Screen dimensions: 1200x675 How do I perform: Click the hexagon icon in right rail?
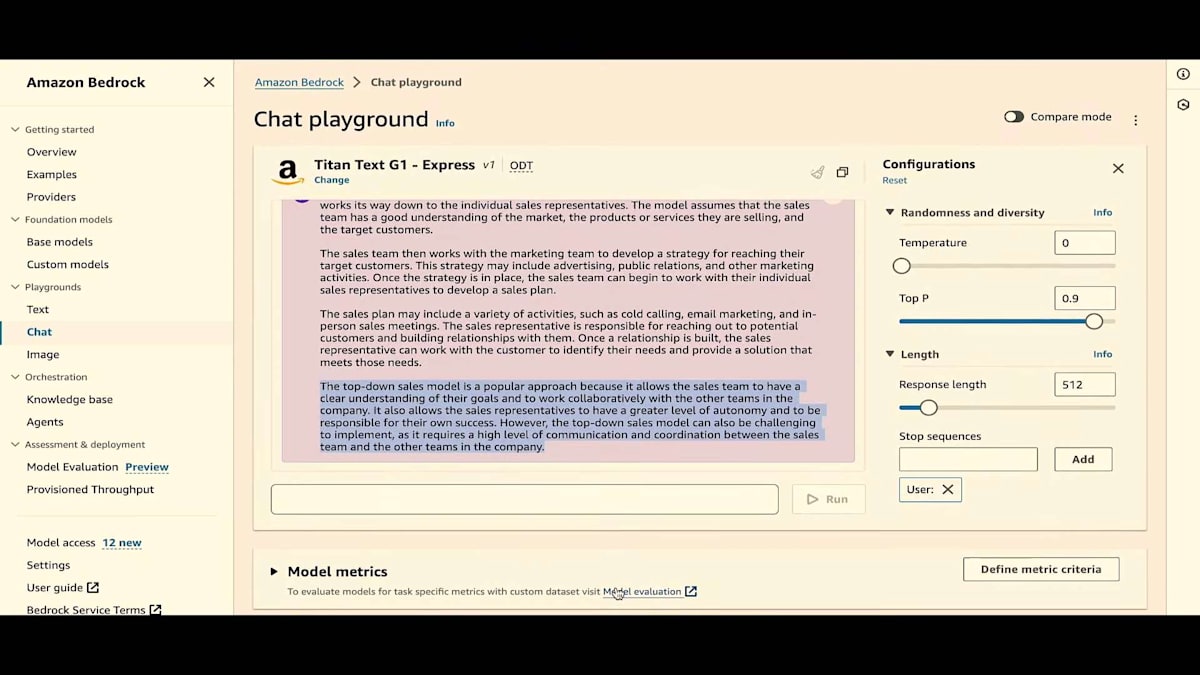pyautogui.click(x=1183, y=104)
